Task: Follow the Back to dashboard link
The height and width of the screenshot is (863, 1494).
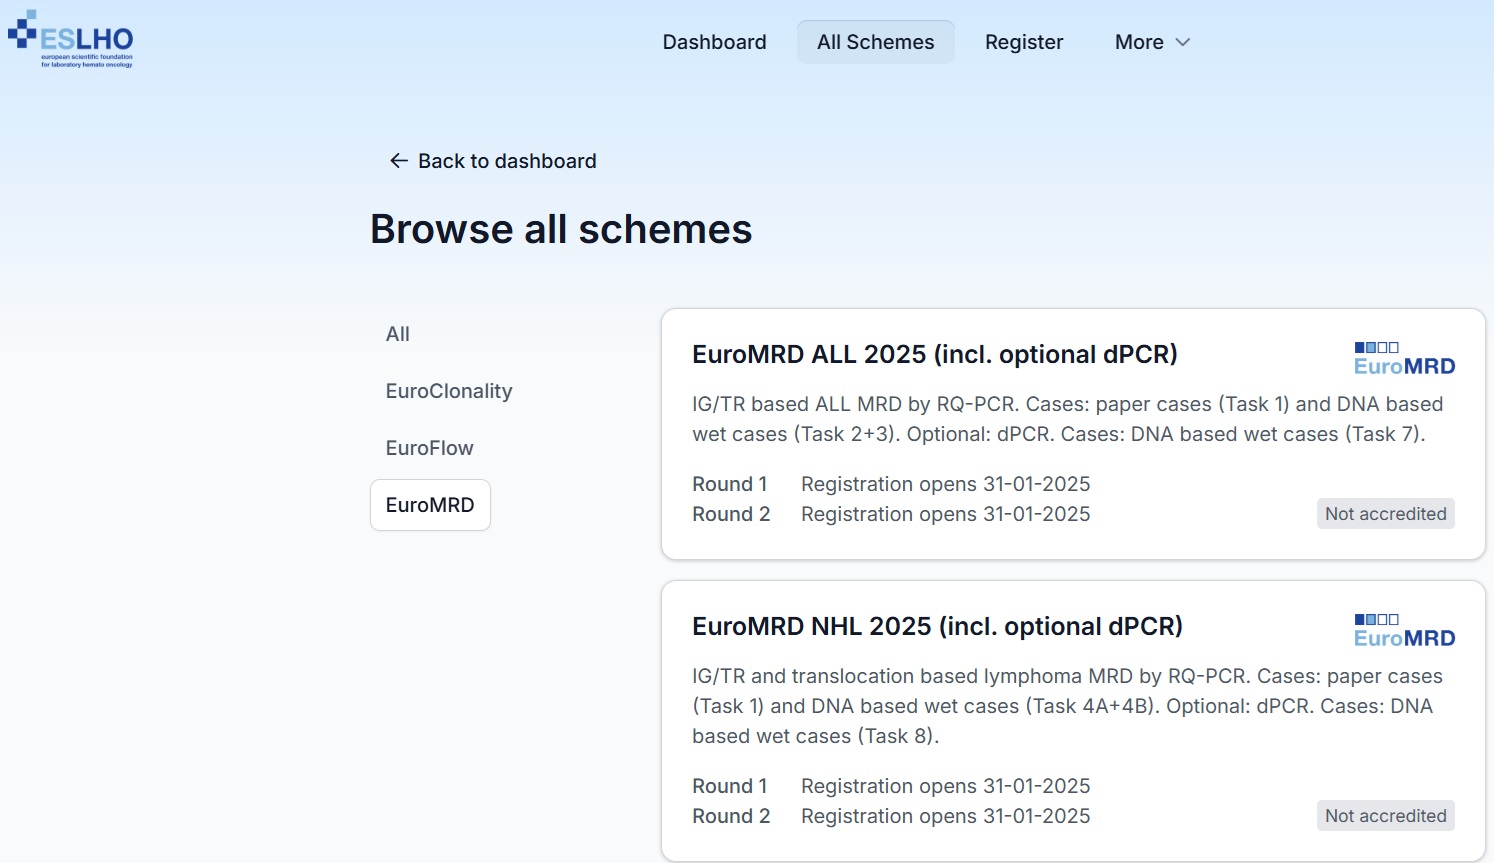Action: tap(506, 161)
